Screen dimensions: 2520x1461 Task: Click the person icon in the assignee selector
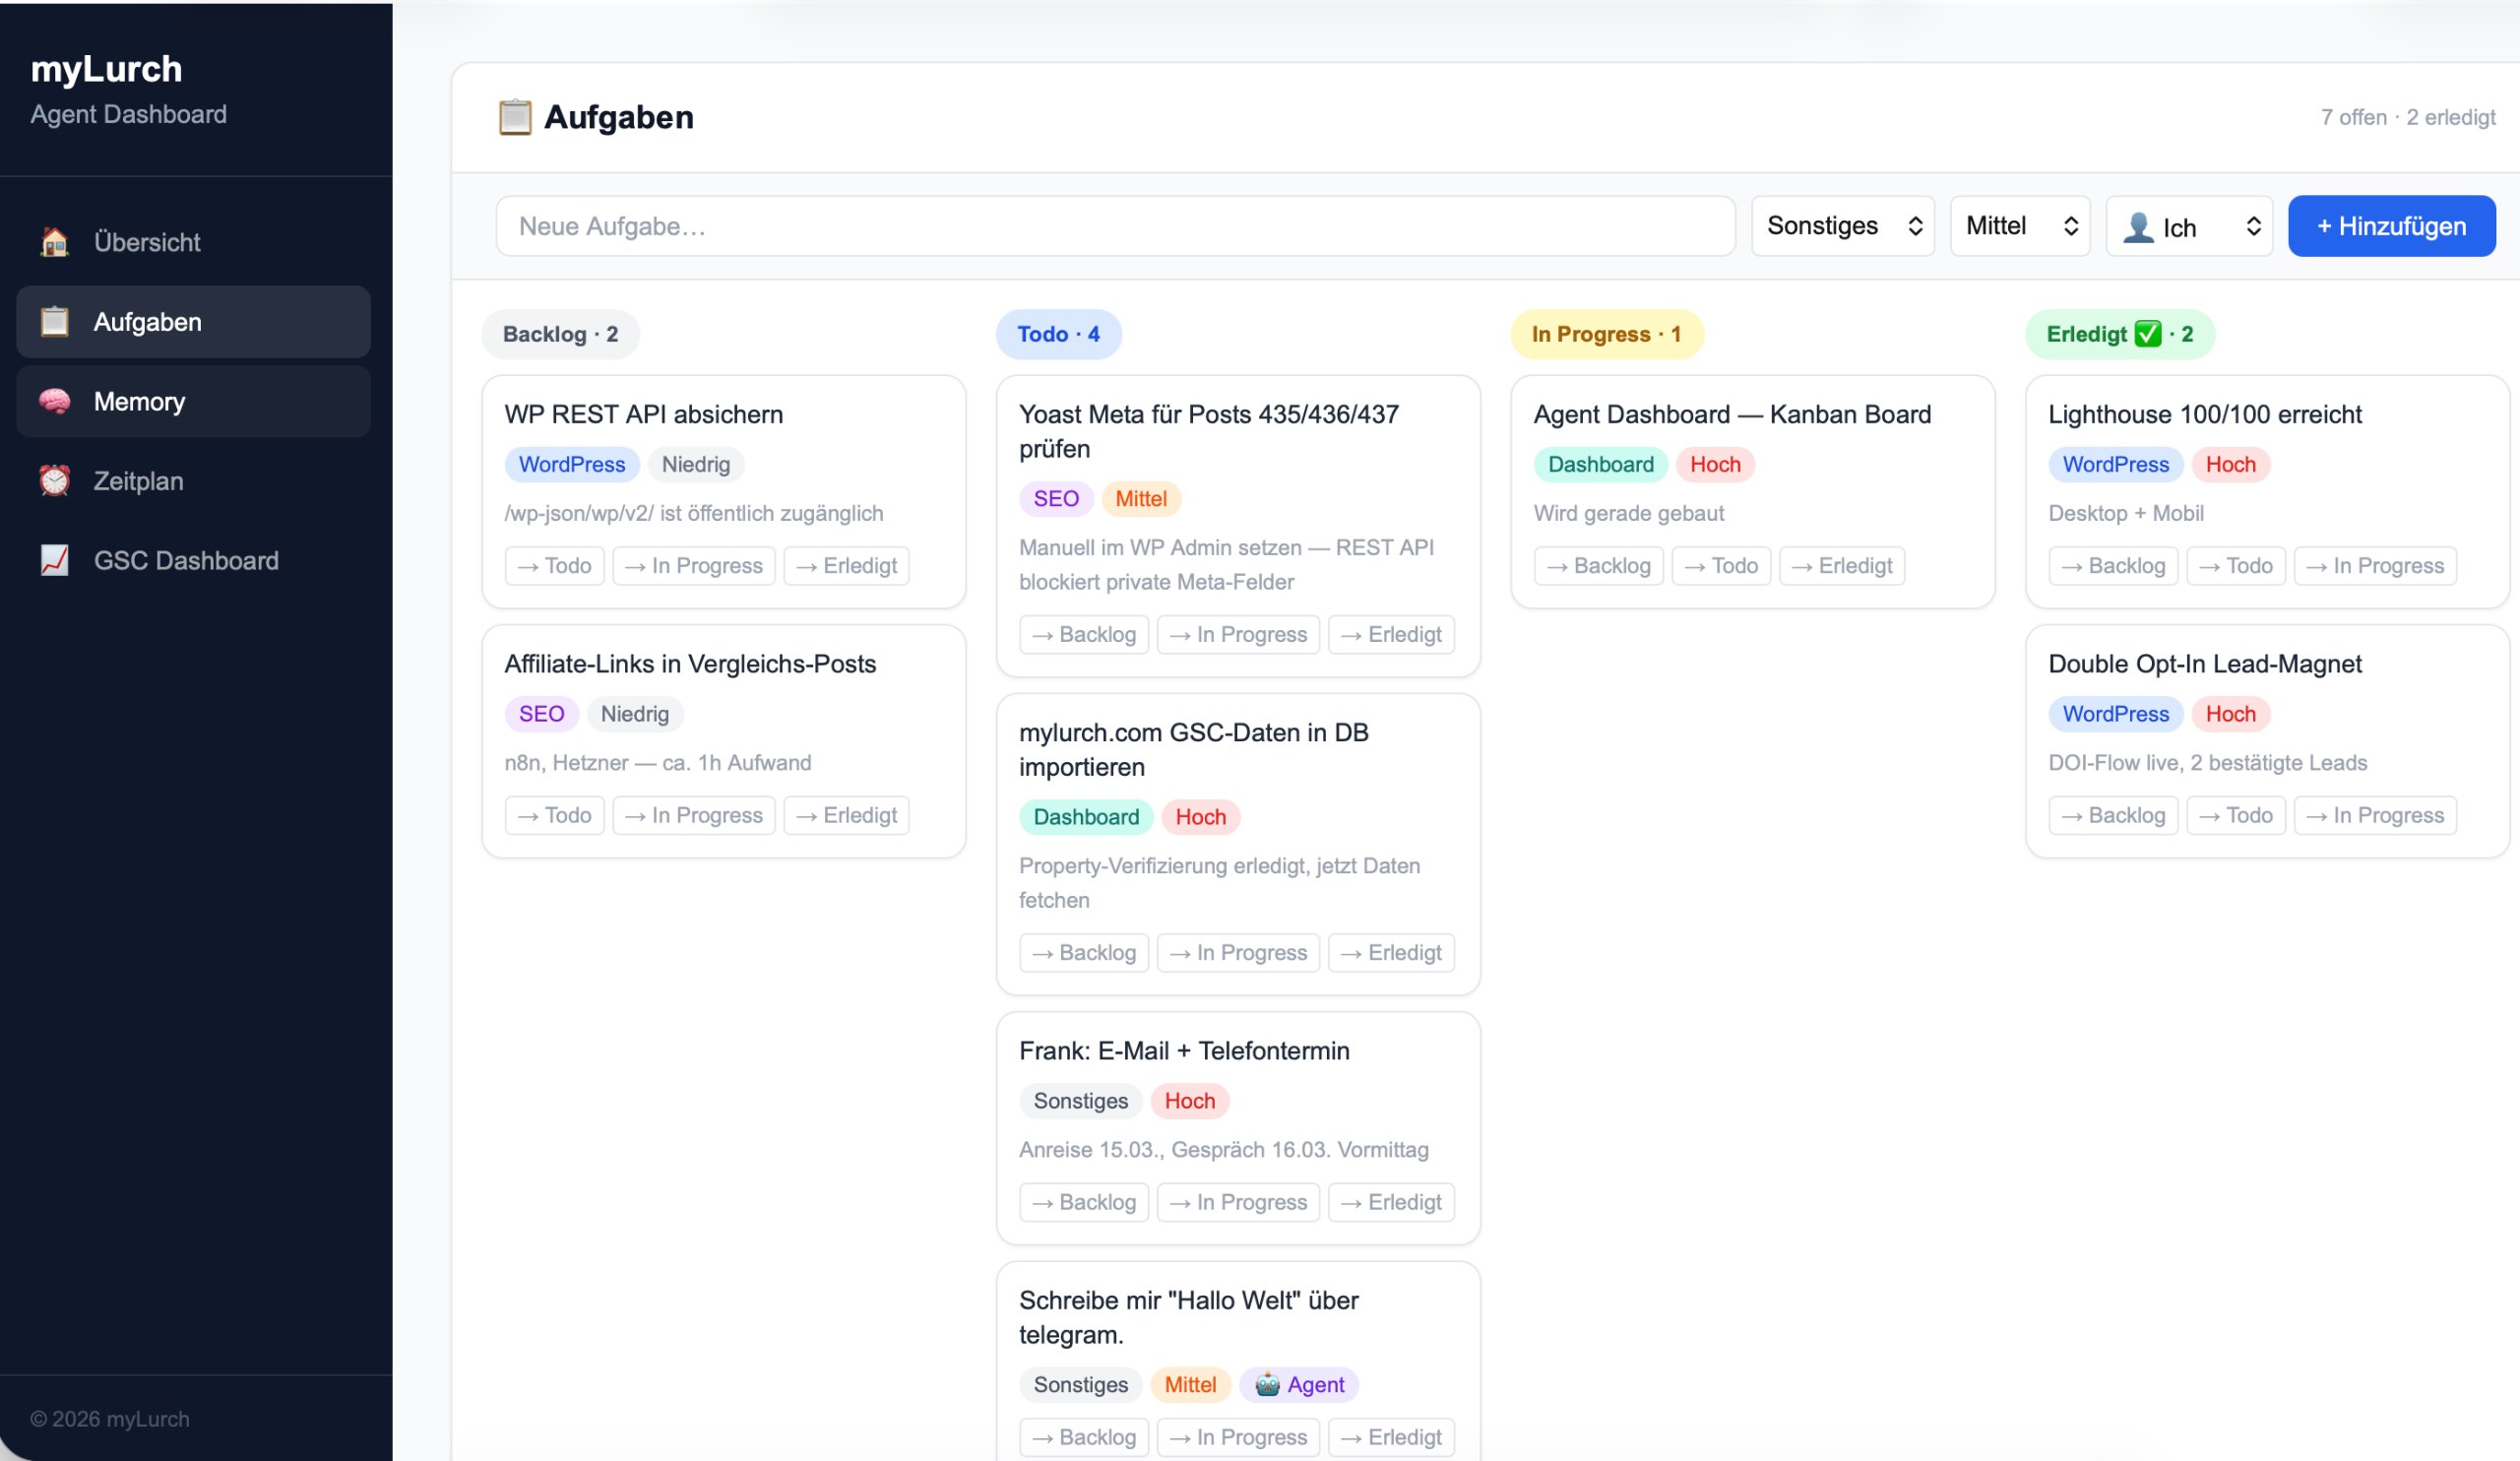click(x=2138, y=226)
